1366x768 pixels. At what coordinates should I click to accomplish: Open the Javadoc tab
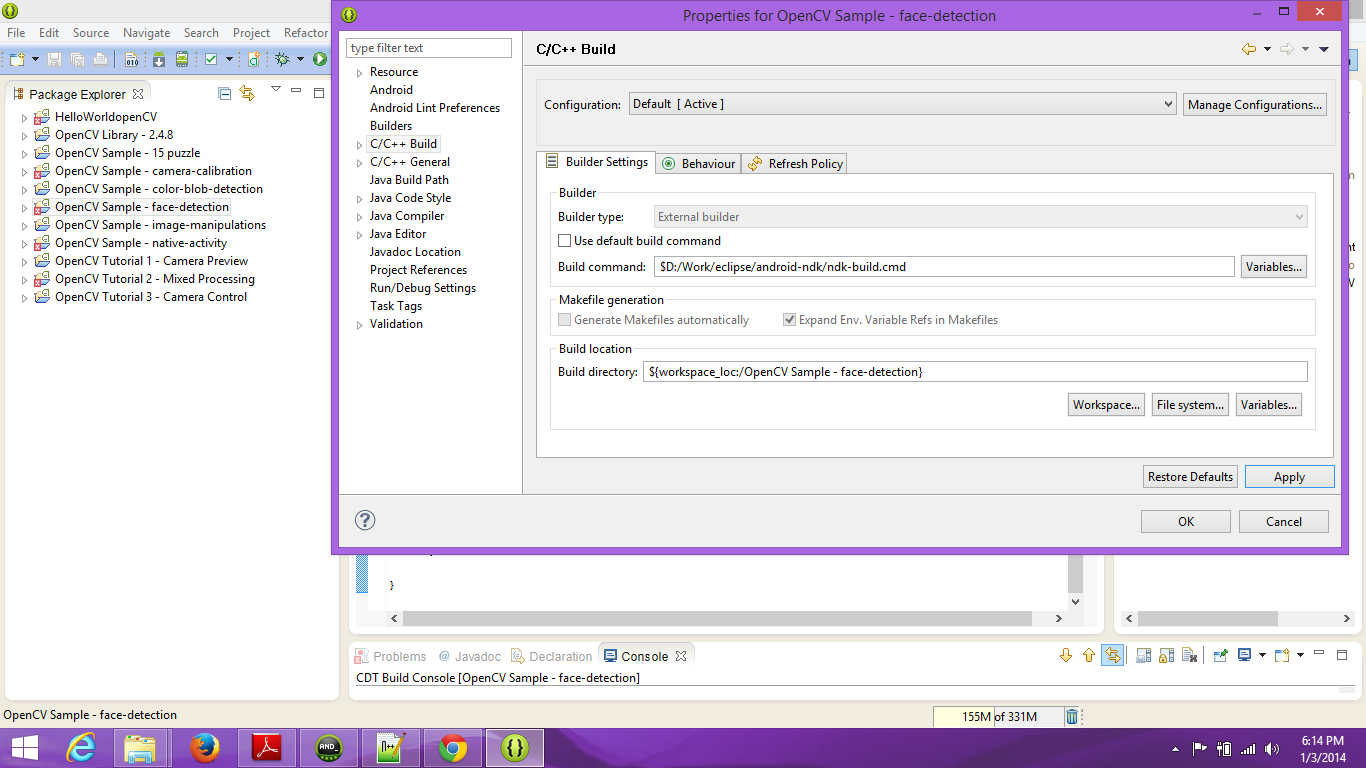pos(469,657)
